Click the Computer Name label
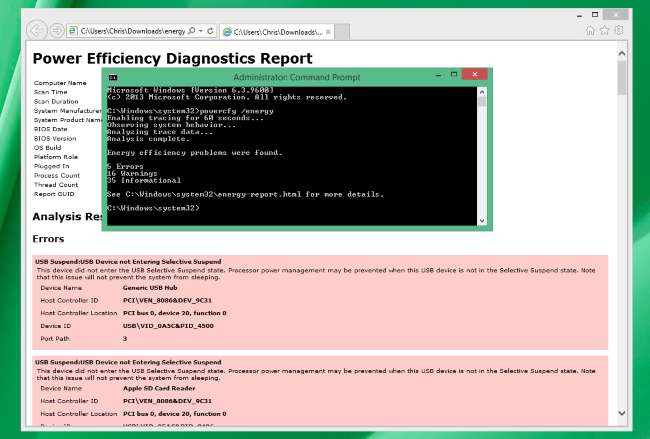650x439 pixels. [x=60, y=83]
